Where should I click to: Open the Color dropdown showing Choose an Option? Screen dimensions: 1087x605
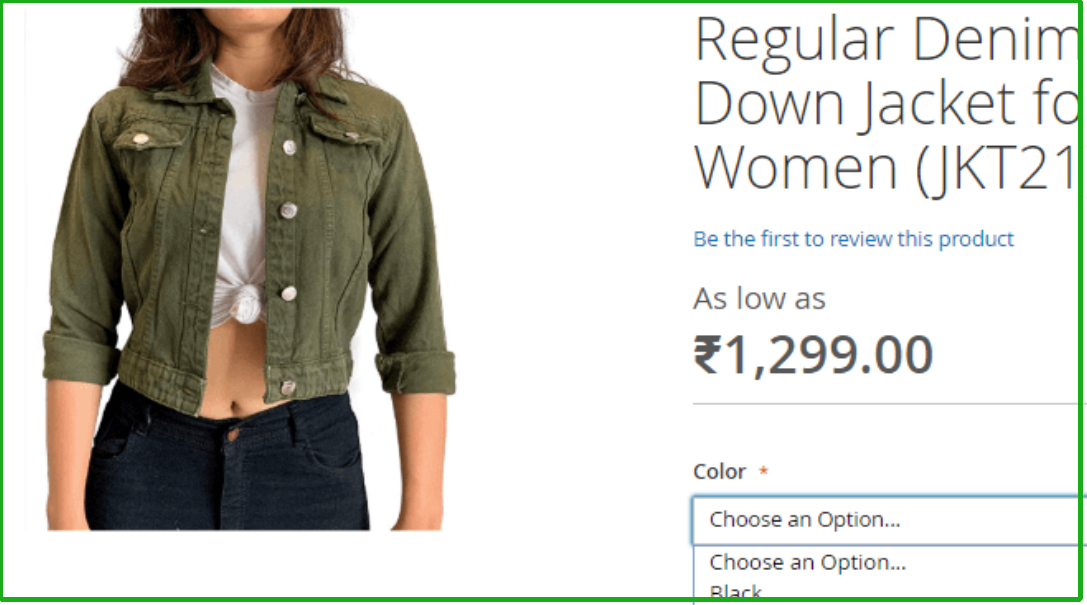click(x=886, y=520)
